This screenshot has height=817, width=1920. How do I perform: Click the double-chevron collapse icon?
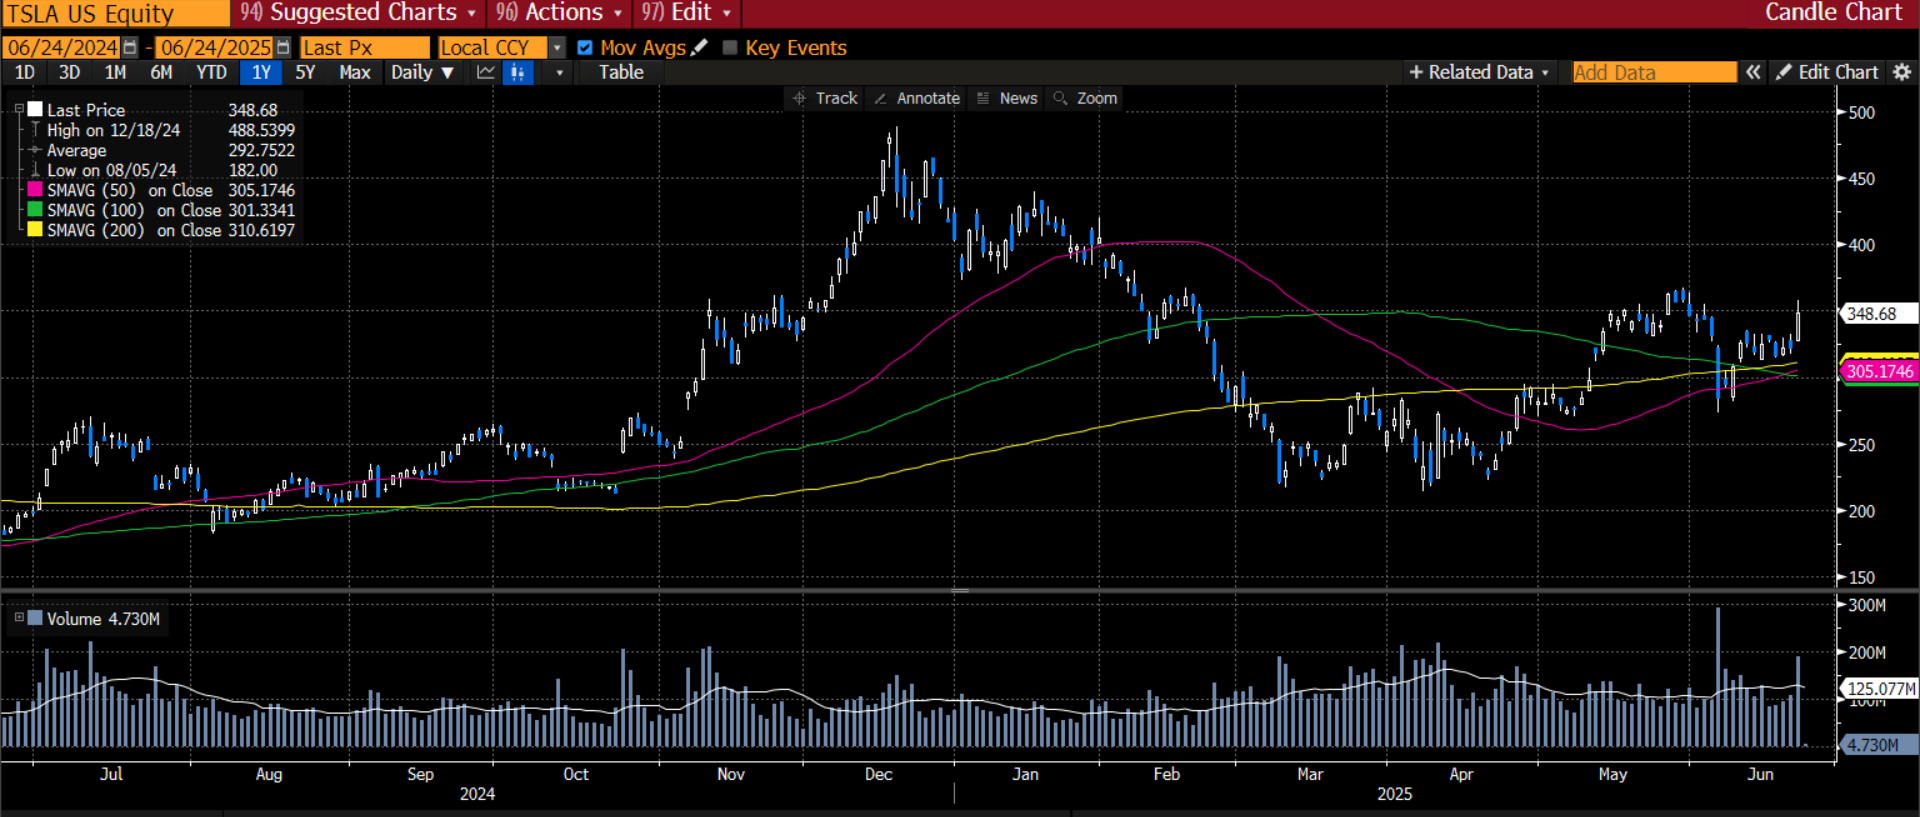click(1753, 72)
